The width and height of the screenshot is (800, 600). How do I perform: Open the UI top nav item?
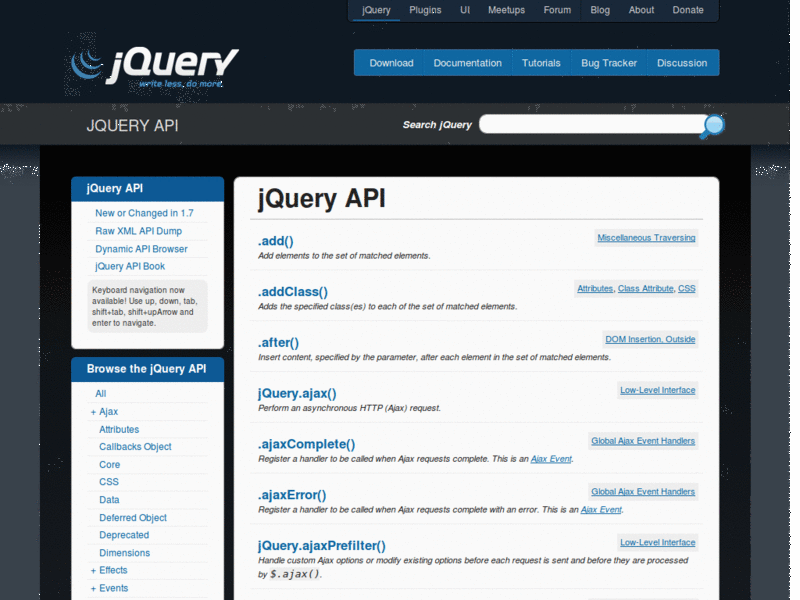[x=465, y=10]
